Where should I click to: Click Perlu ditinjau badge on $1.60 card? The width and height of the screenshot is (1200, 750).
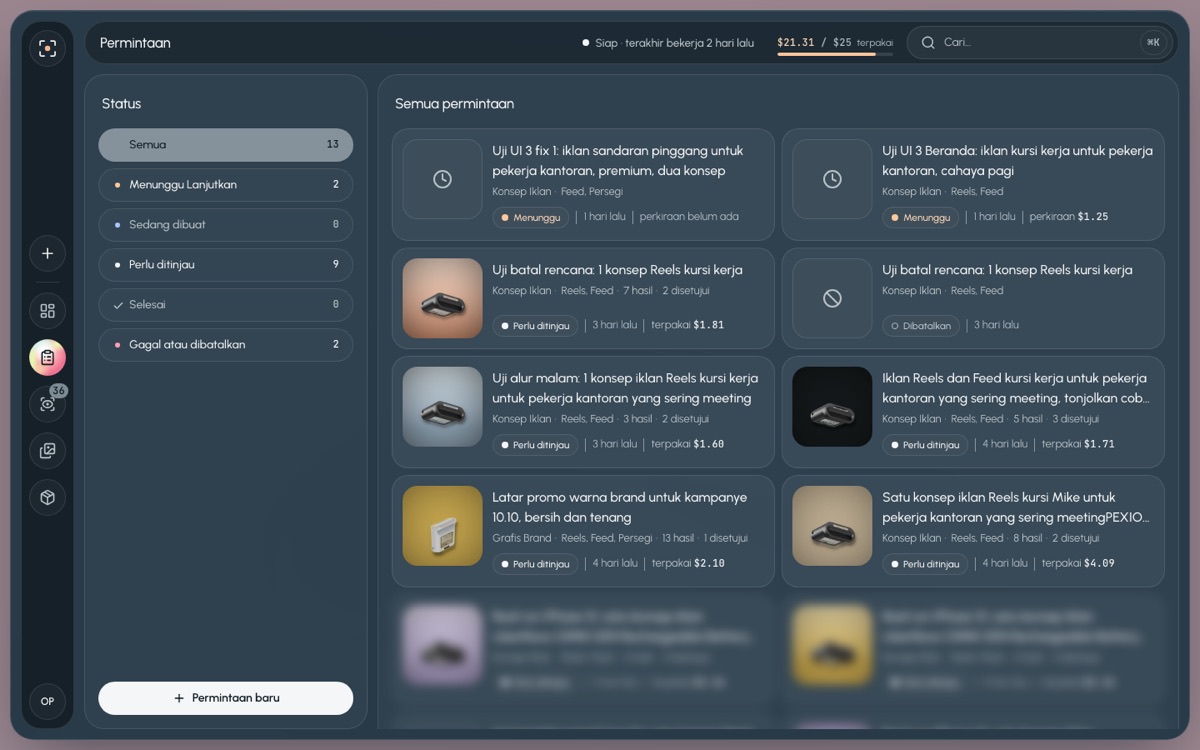[x=535, y=445]
